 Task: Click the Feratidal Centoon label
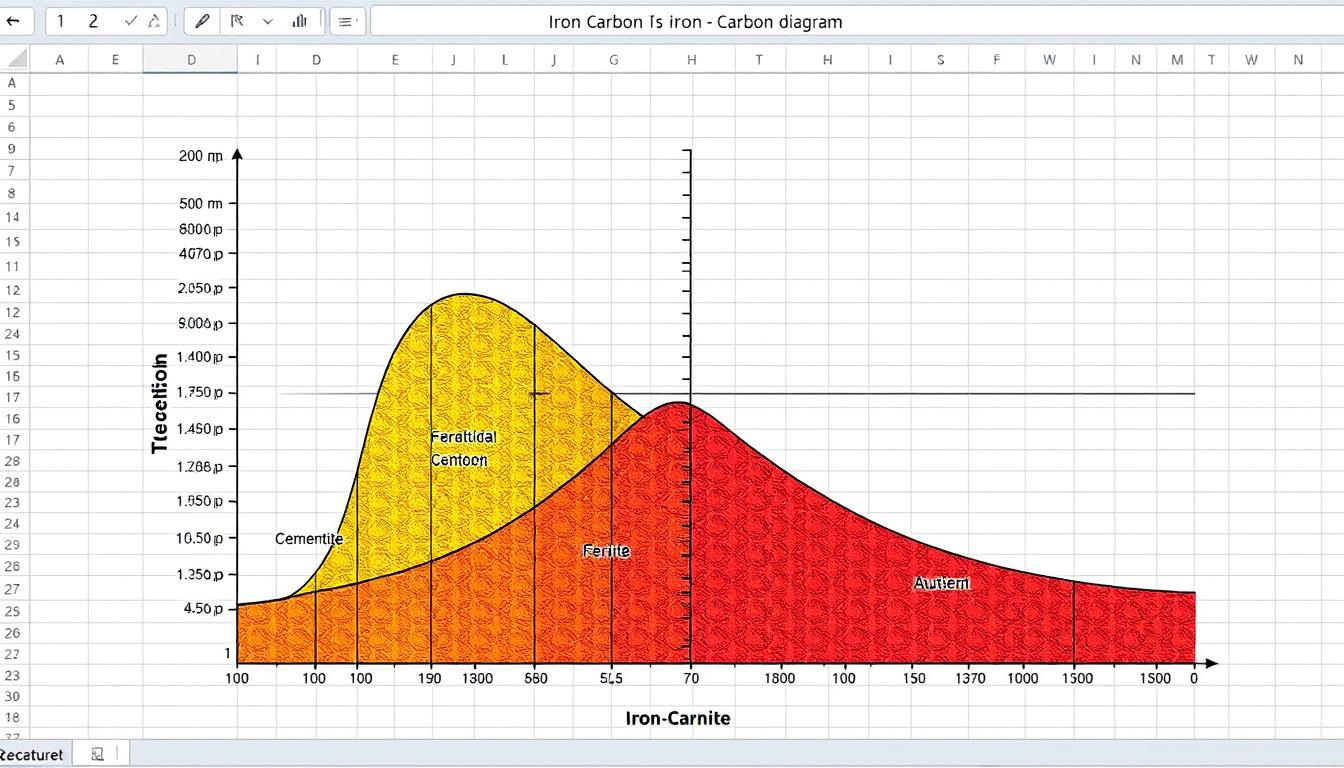click(462, 449)
